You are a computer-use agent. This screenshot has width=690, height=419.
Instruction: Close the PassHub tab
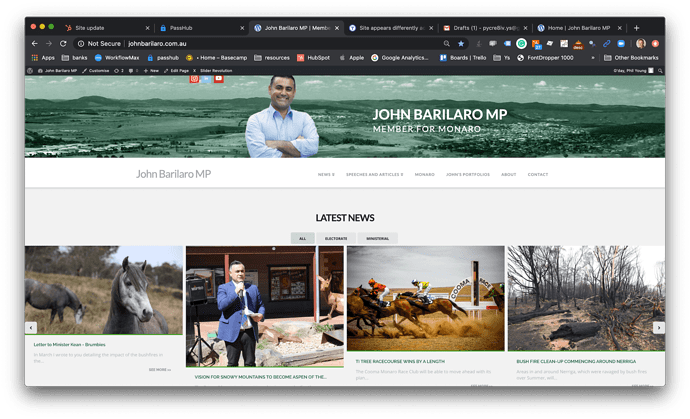[x=242, y=28]
